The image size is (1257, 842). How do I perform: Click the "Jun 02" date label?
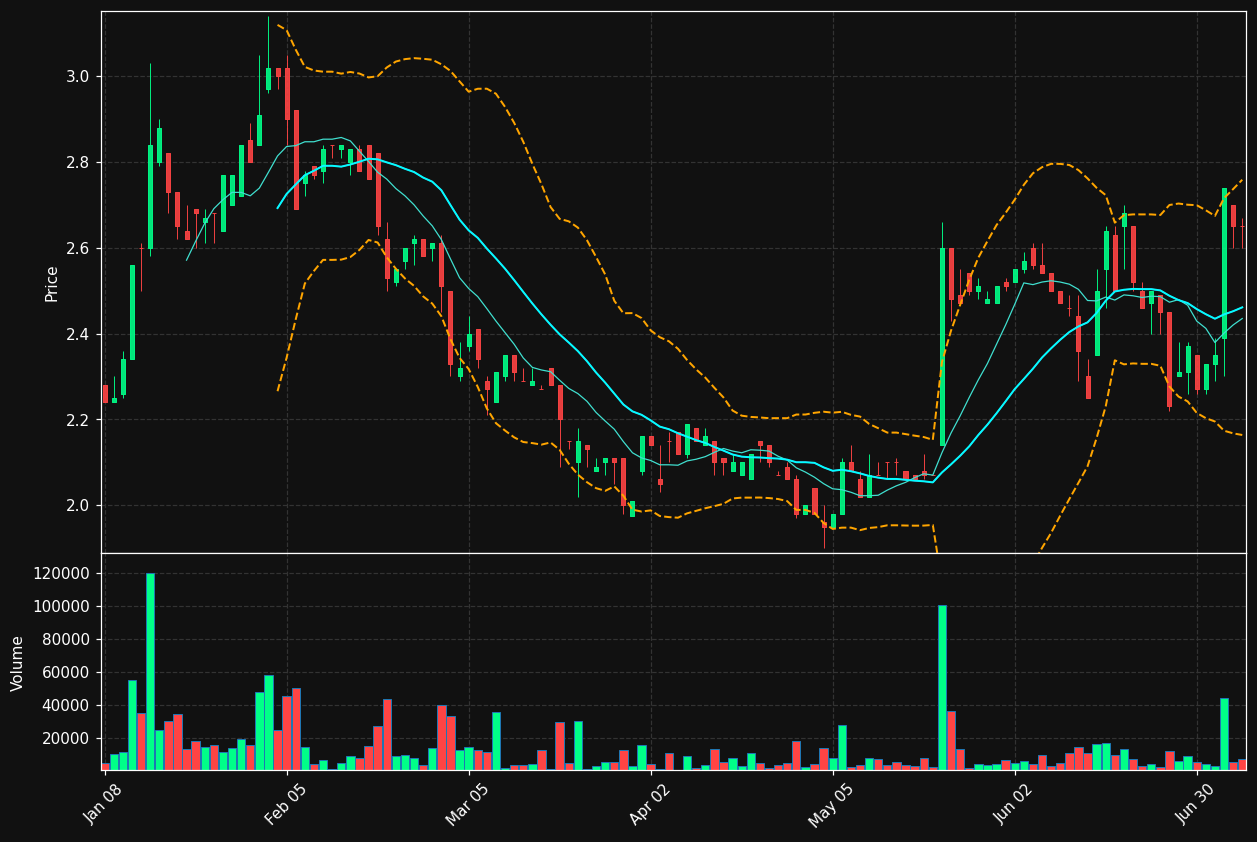[x=1014, y=803]
